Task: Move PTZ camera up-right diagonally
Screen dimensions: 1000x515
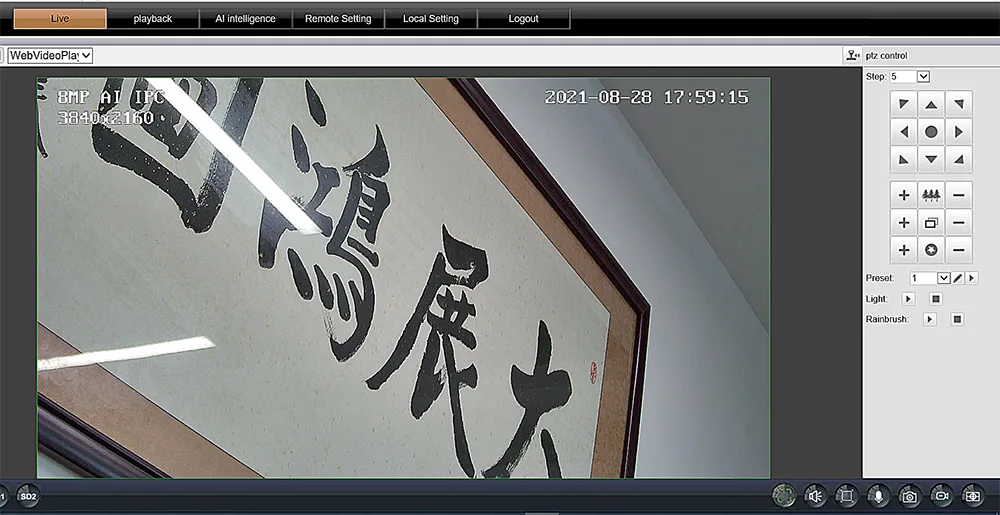Action: (959, 104)
